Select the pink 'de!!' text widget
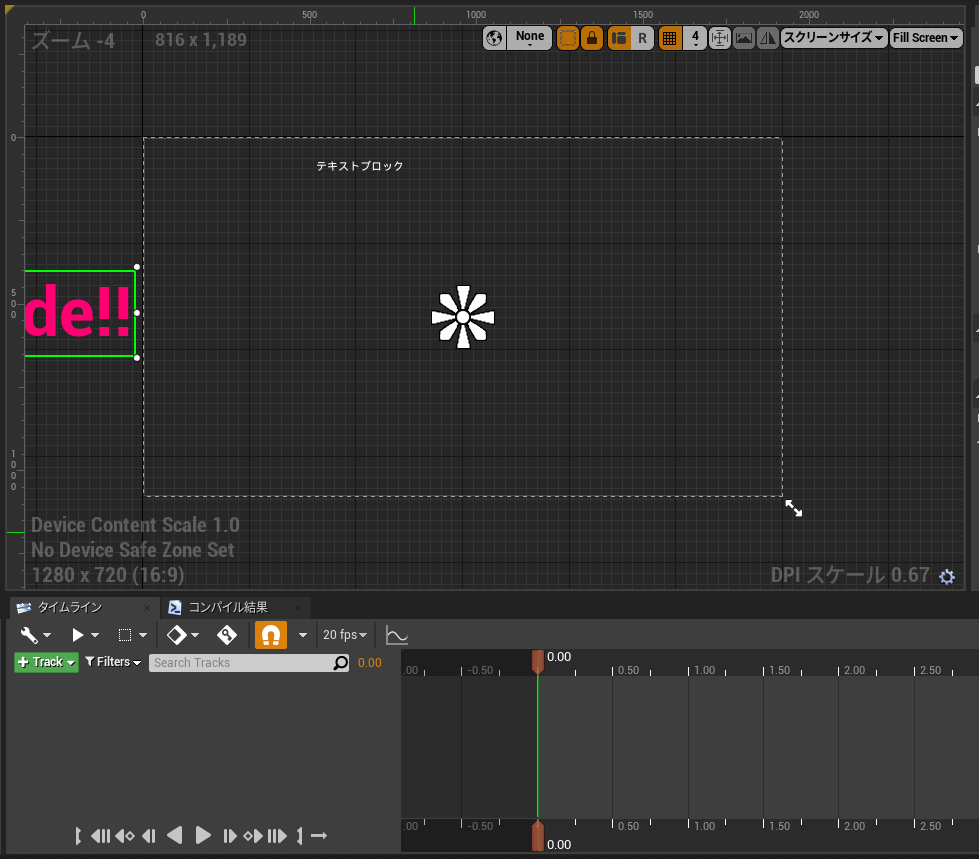Viewport: 979px width, 859px height. tap(79, 313)
